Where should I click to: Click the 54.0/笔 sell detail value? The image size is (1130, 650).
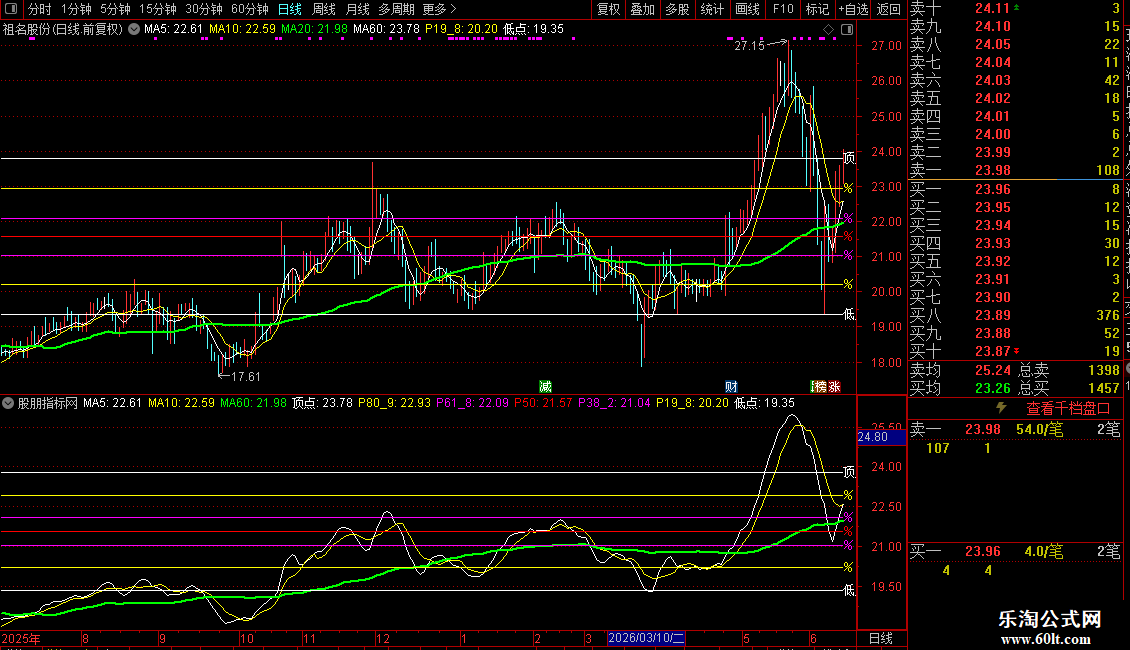tap(1039, 429)
